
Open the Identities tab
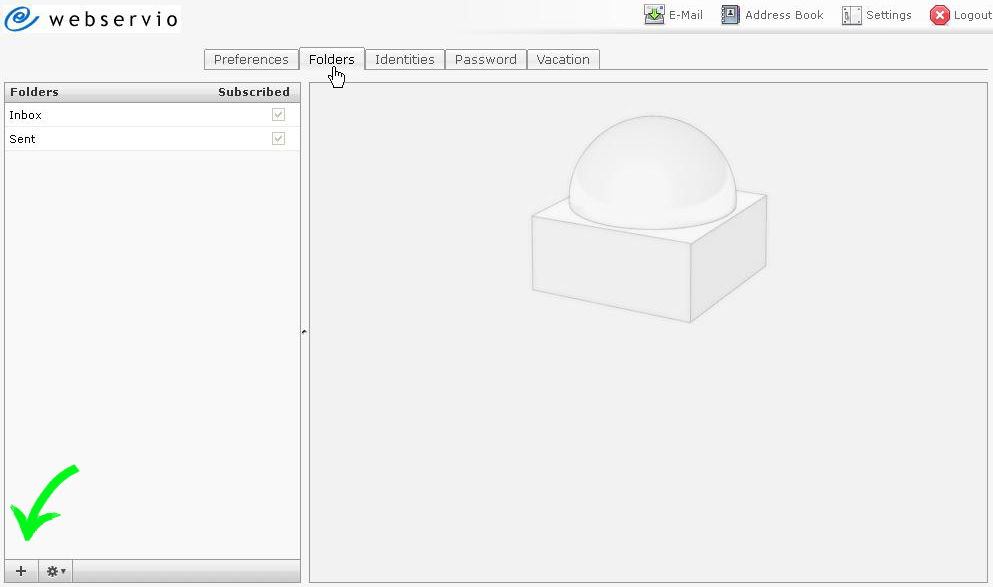405,60
